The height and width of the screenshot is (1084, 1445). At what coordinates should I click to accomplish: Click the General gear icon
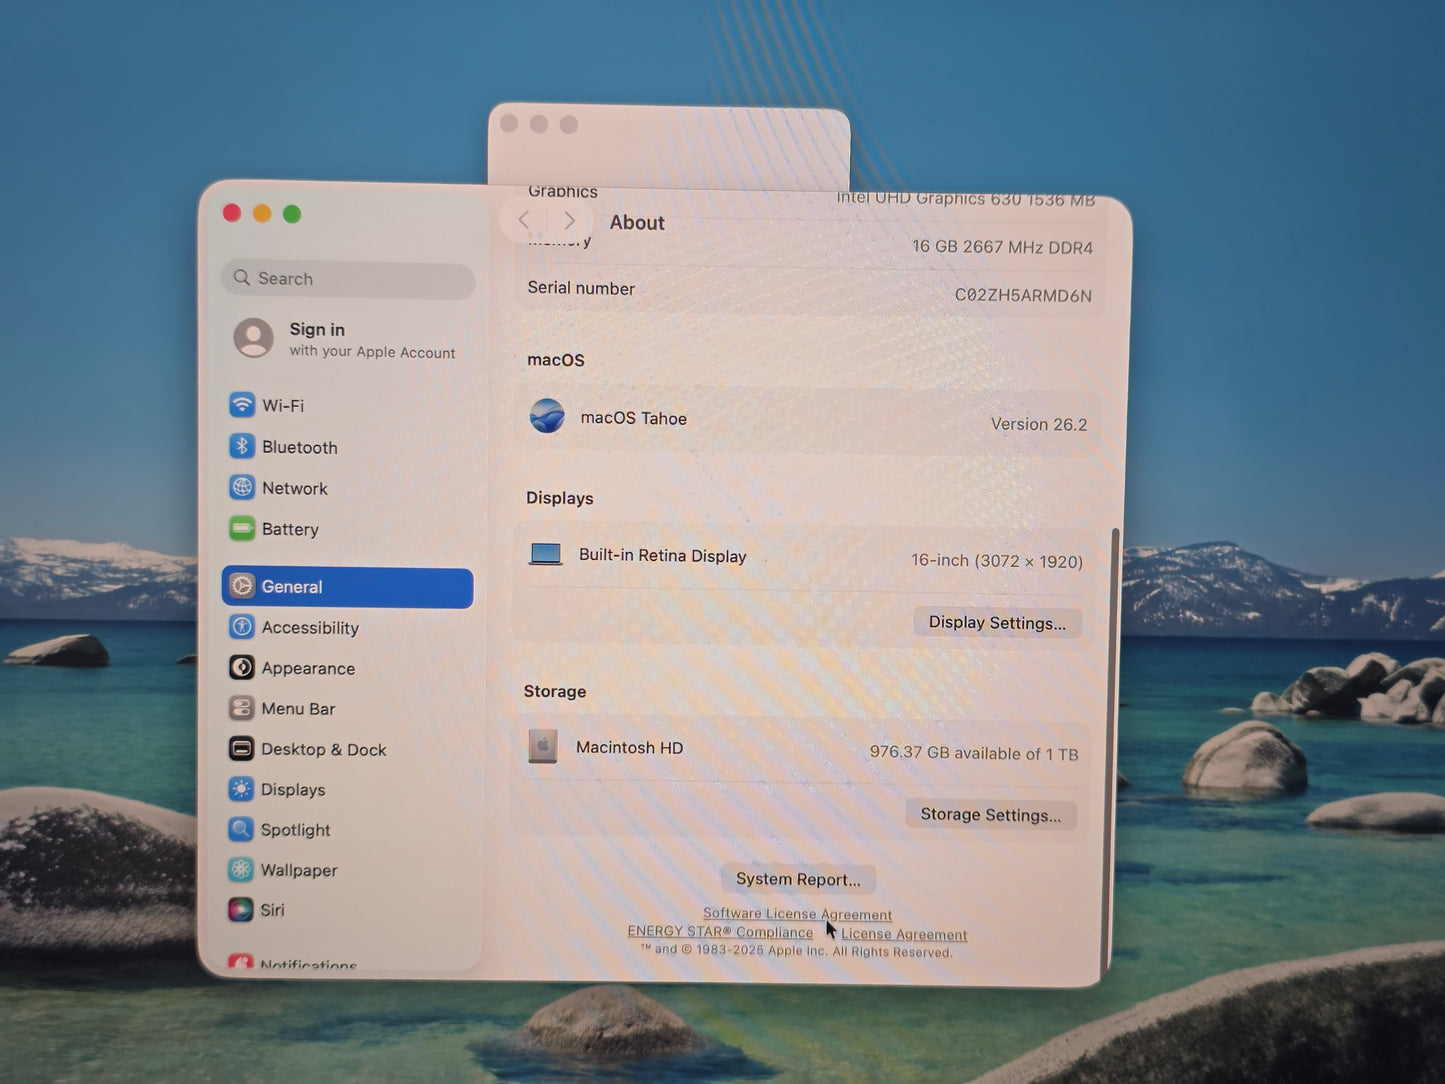(x=242, y=586)
